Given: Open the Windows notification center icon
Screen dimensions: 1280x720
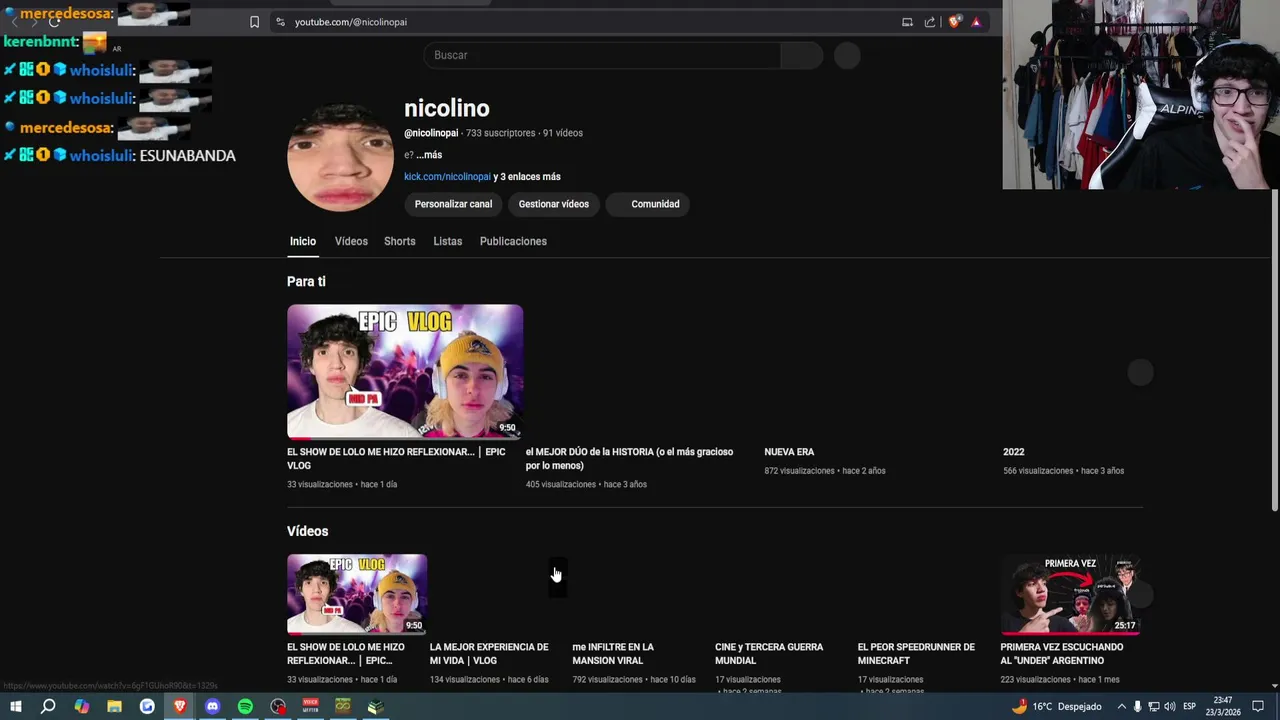Looking at the screenshot, I should [1258, 706].
